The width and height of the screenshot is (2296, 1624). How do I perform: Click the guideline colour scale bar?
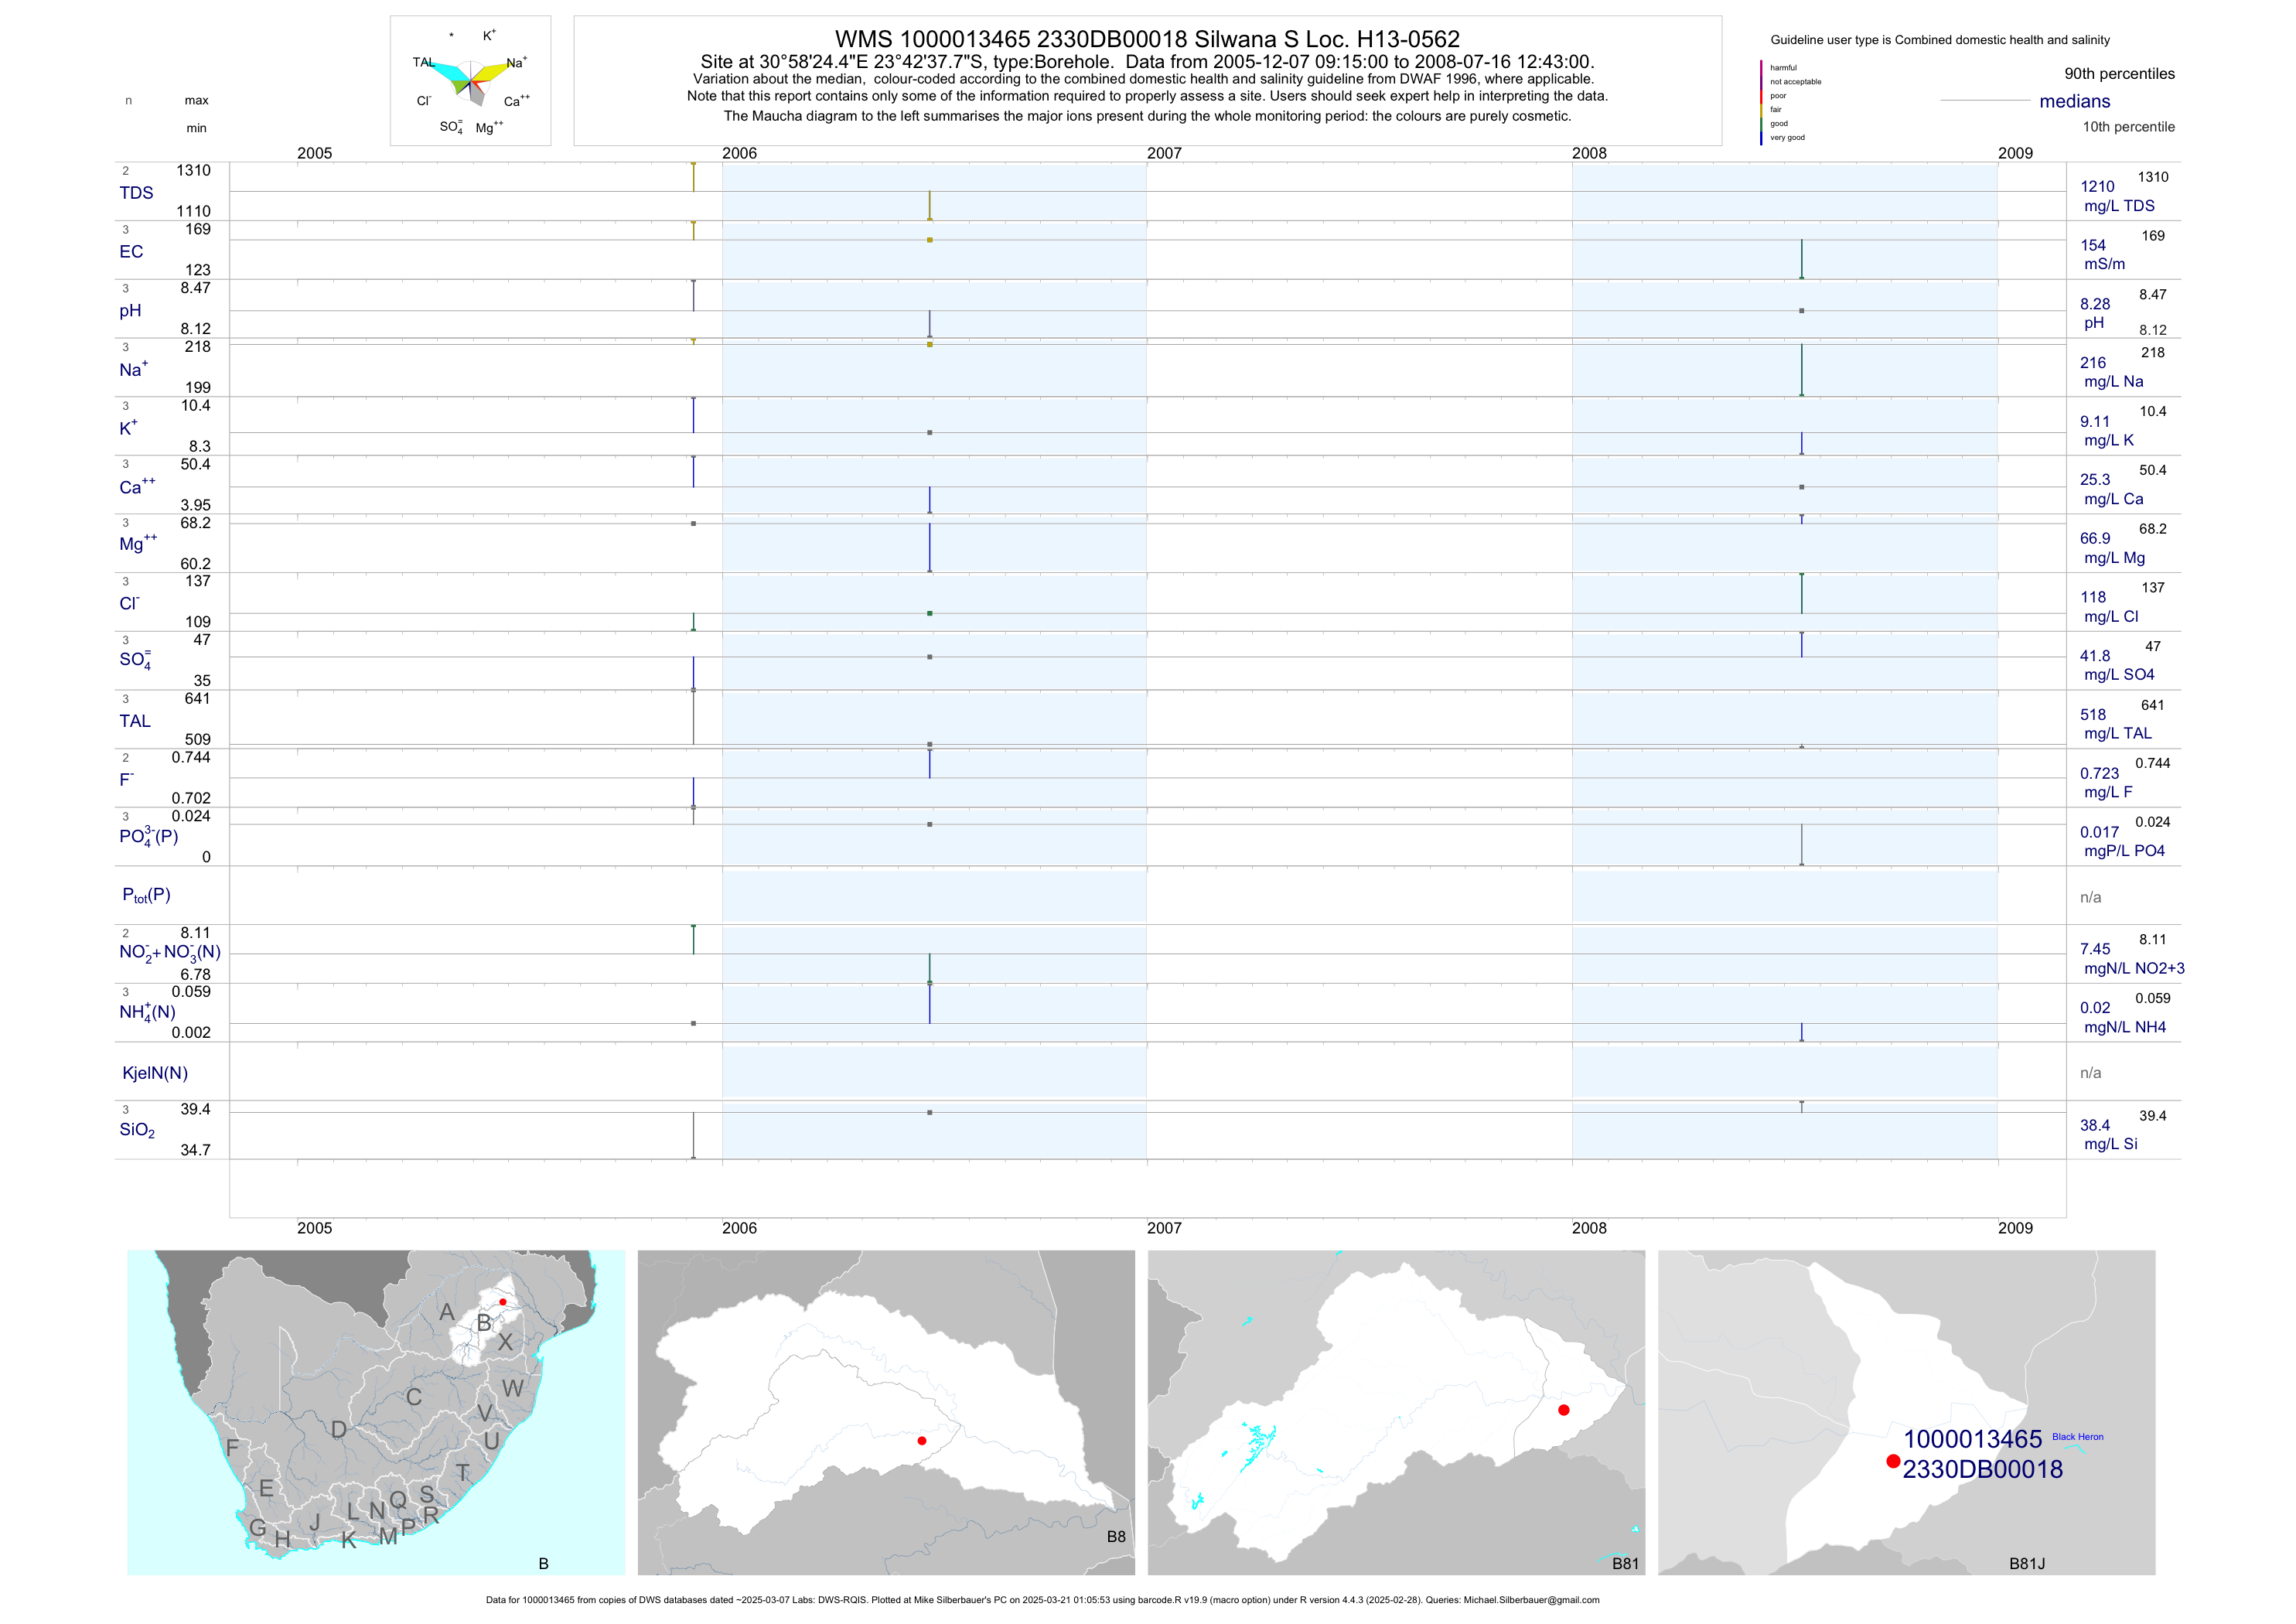pyautogui.click(x=1761, y=102)
